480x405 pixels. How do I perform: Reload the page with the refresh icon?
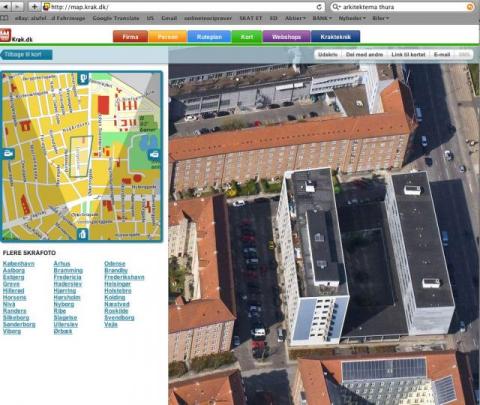point(319,7)
